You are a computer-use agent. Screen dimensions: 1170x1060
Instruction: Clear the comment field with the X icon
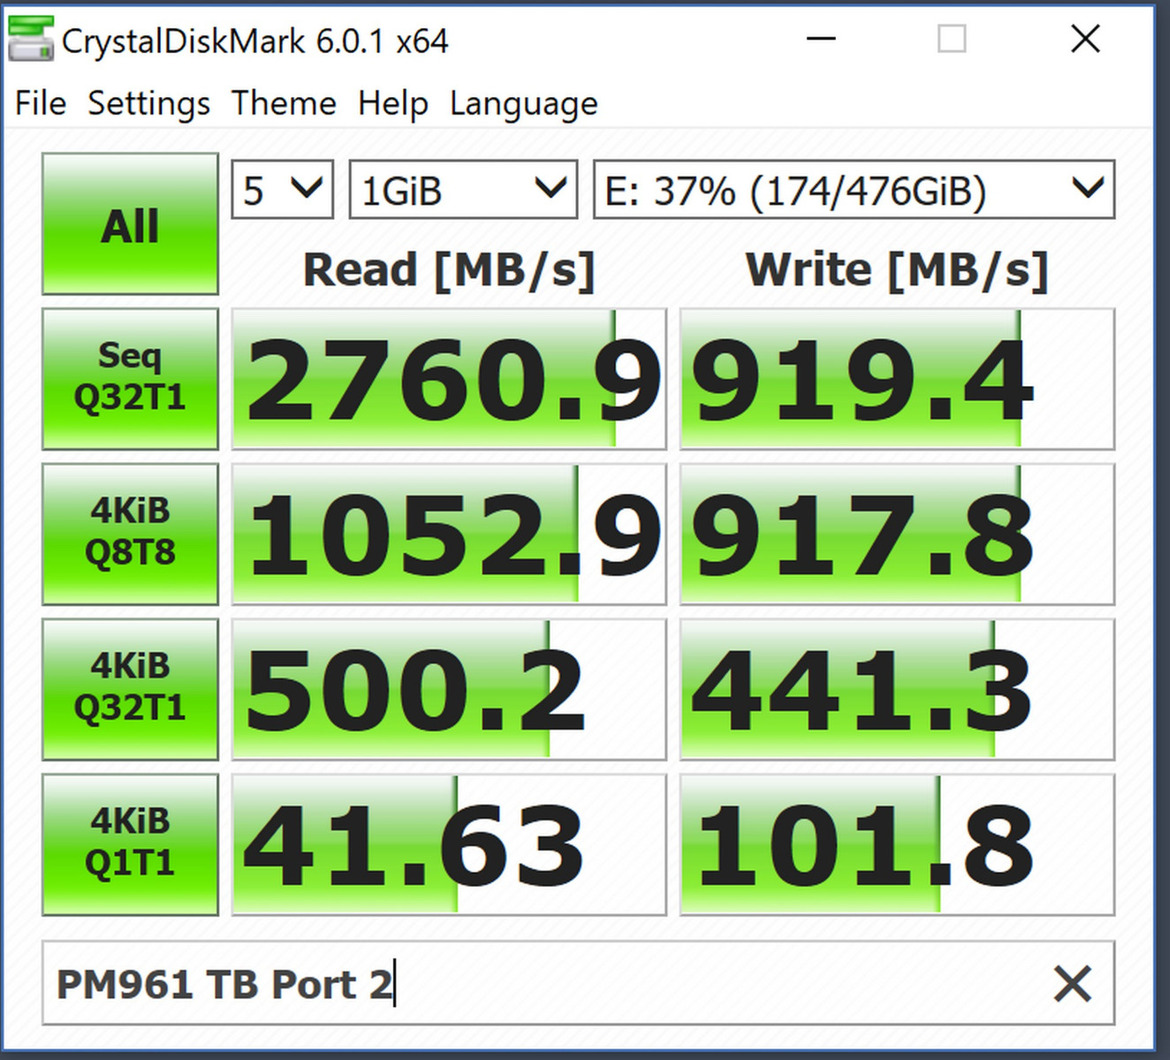(x=1072, y=984)
